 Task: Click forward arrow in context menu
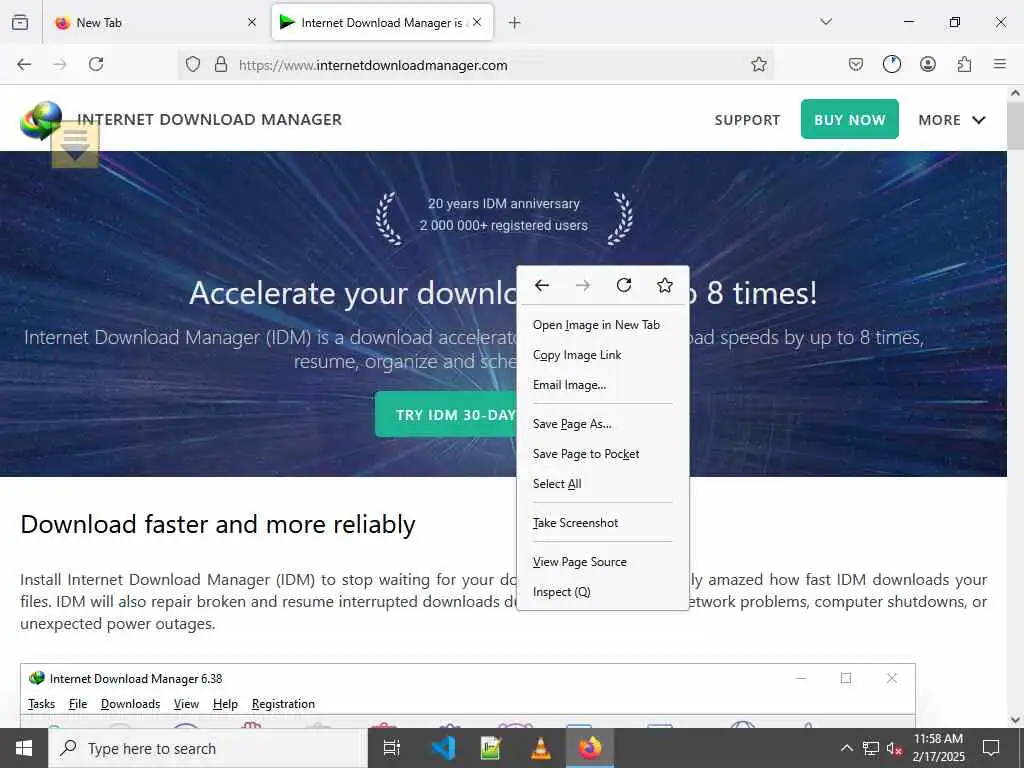point(583,285)
